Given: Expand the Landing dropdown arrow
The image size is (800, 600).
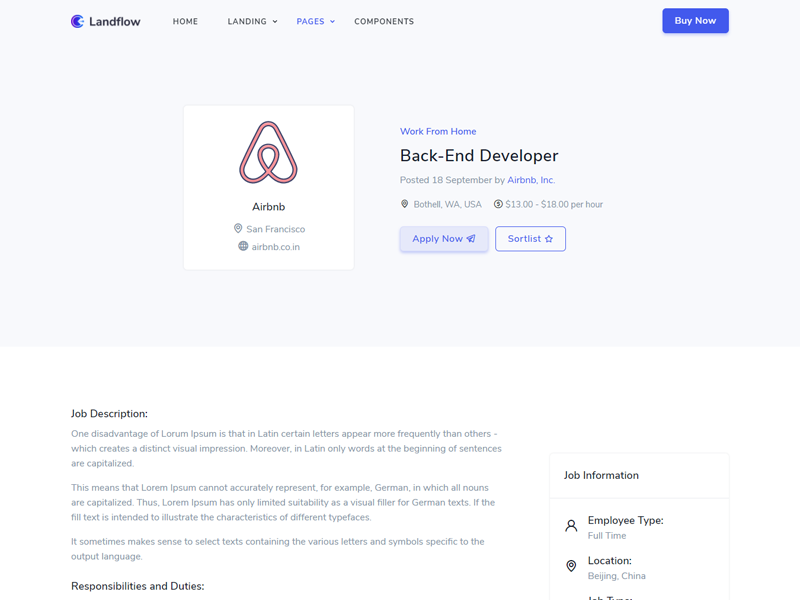Looking at the screenshot, I should click(275, 21).
